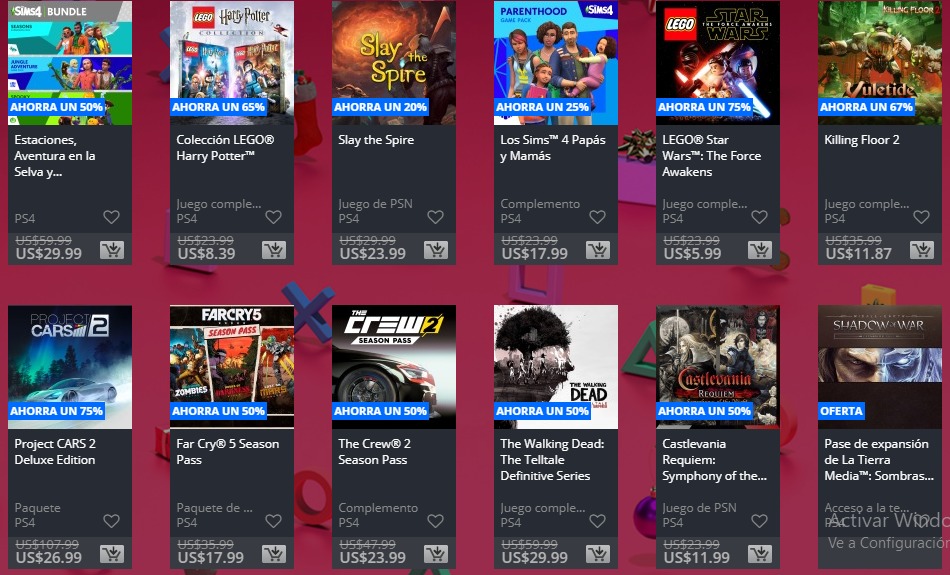
Task: Toggle wishlist heart for Los Sims 4 Papás y Mamás
Action: point(597,217)
